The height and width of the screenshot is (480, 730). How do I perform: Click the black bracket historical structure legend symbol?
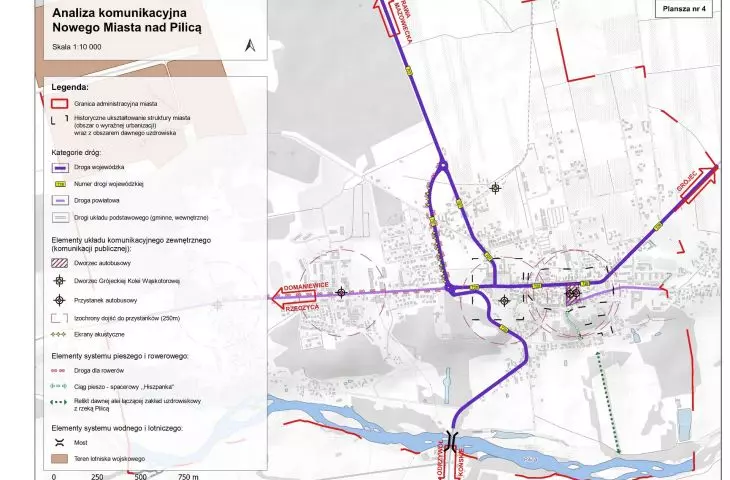pos(59,120)
